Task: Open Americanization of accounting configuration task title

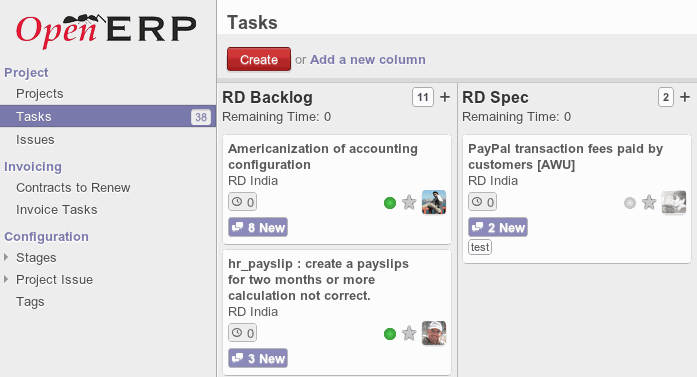Action: coord(323,156)
